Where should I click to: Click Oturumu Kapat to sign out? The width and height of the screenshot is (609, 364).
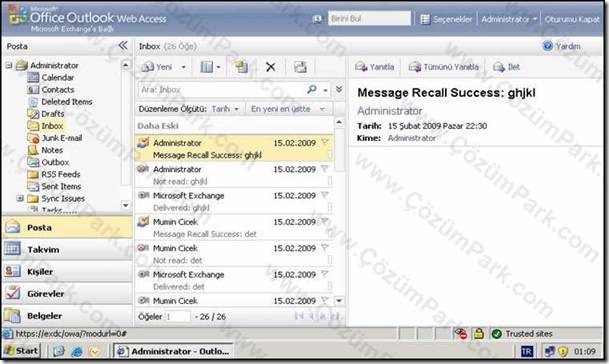pyautogui.click(x=572, y=19)
